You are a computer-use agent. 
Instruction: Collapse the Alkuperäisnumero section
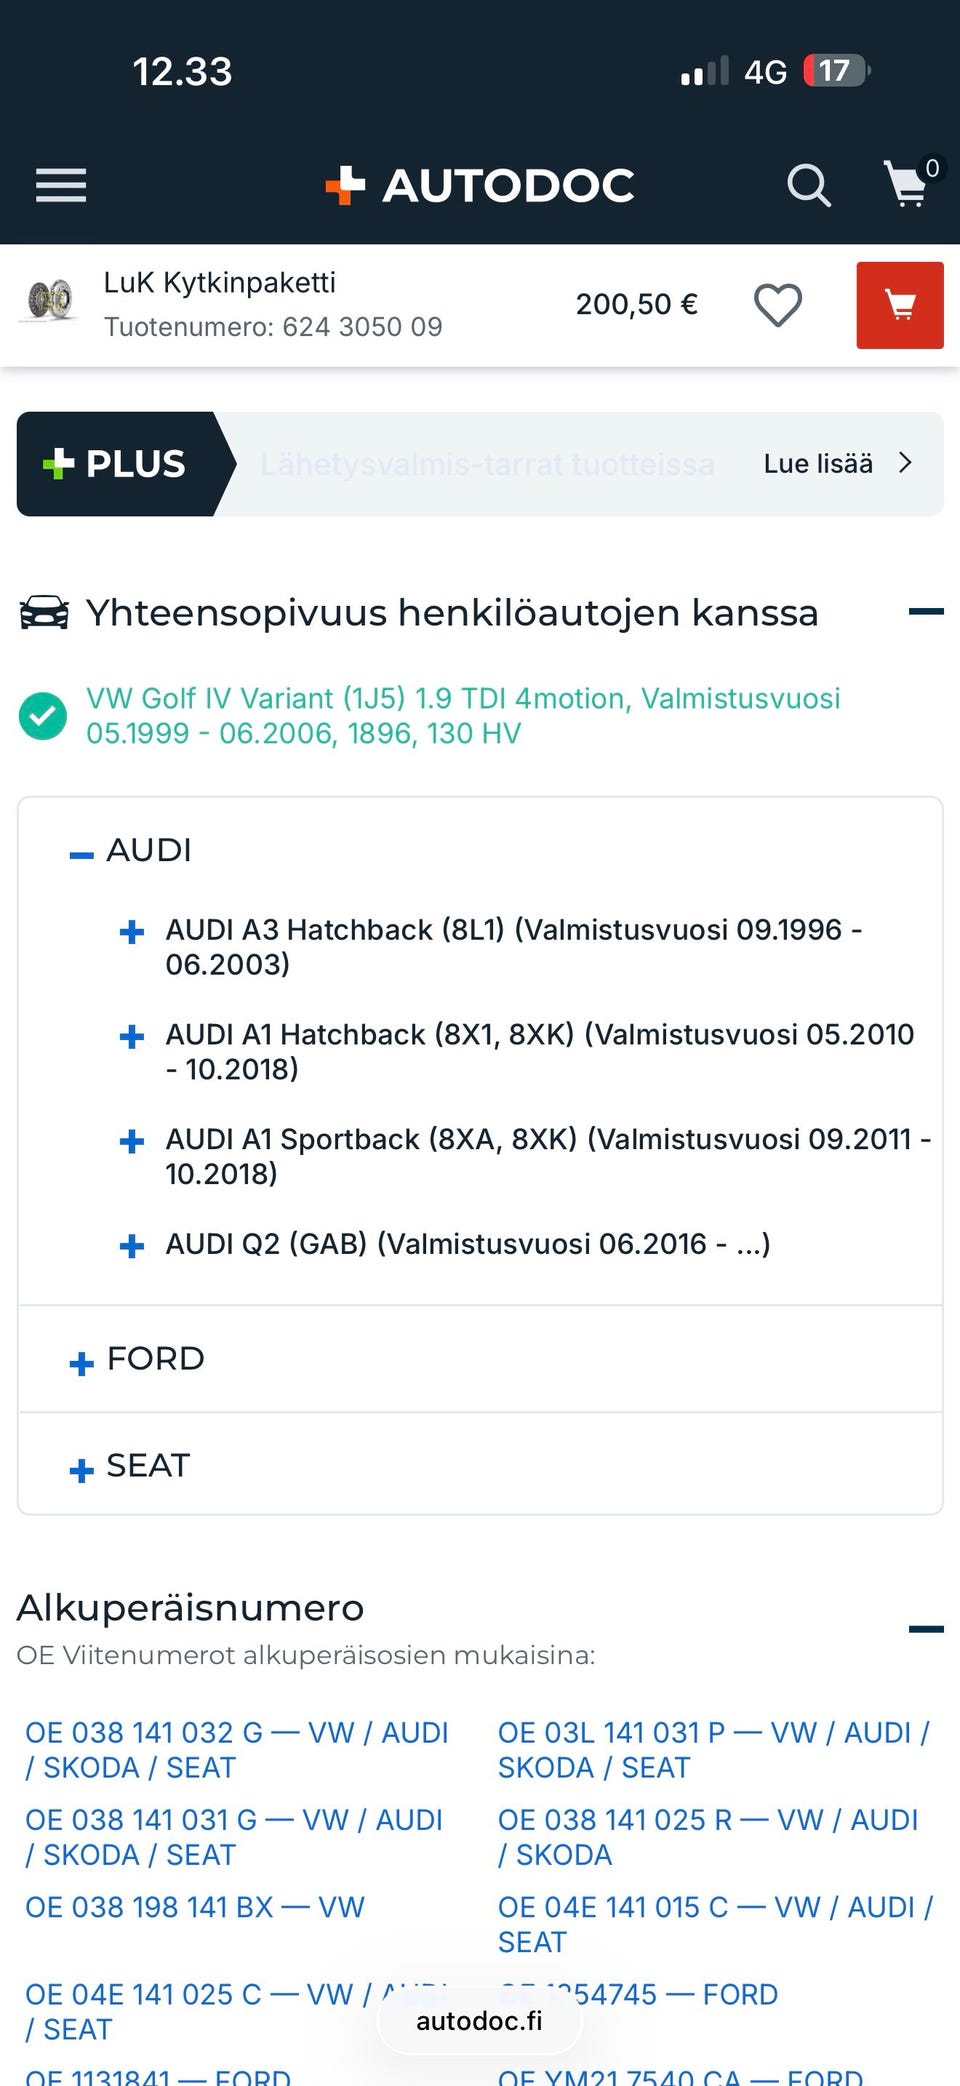[925, 1629]
